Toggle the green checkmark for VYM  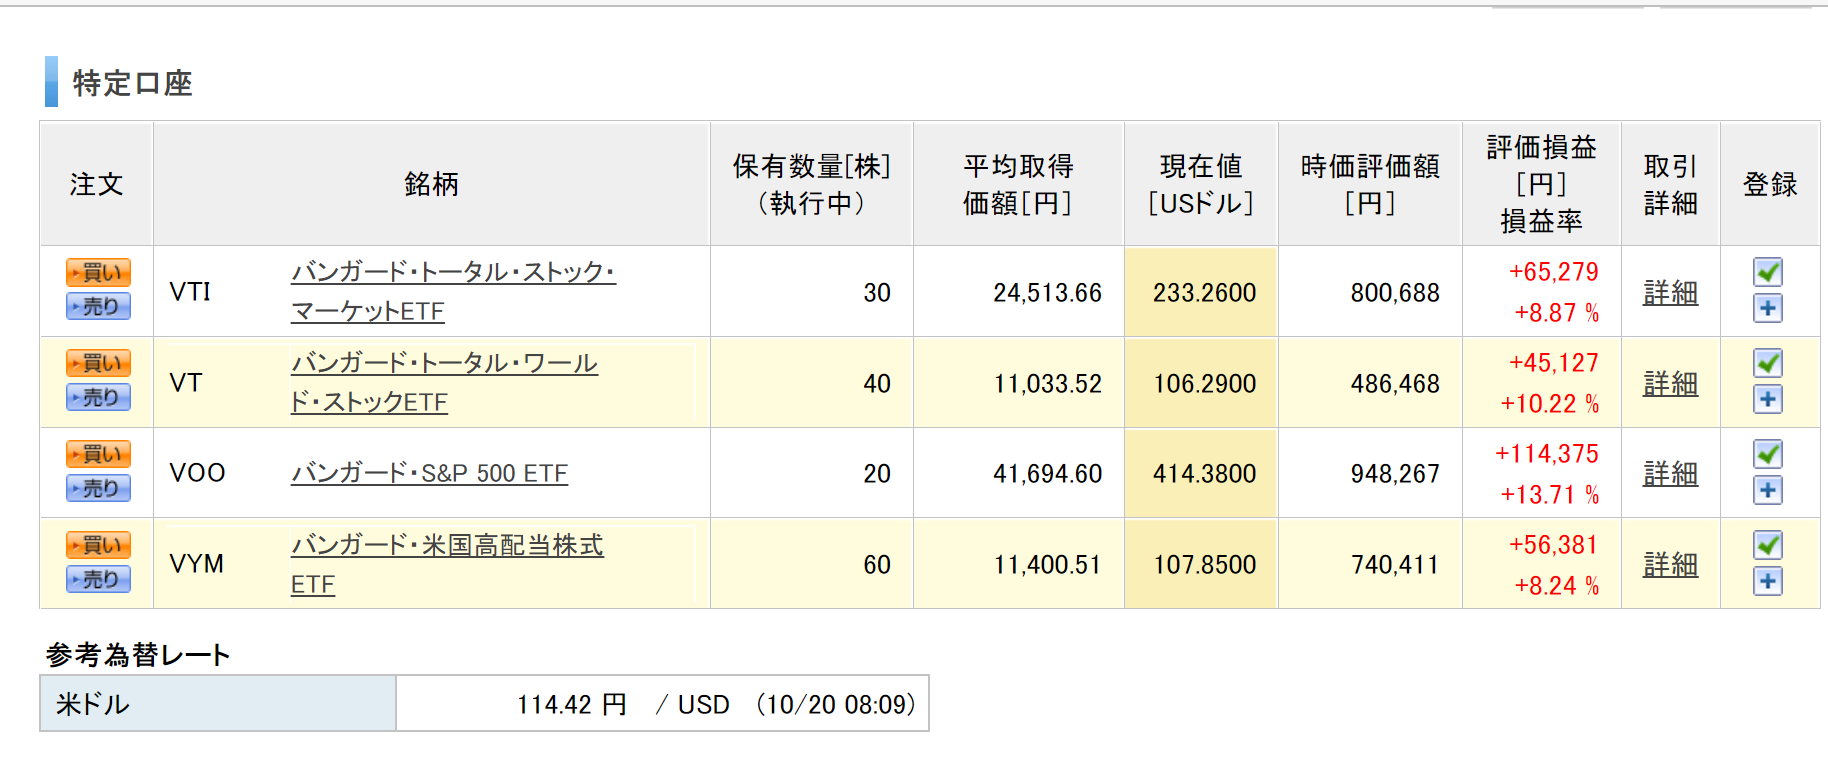coord(1768,545)
